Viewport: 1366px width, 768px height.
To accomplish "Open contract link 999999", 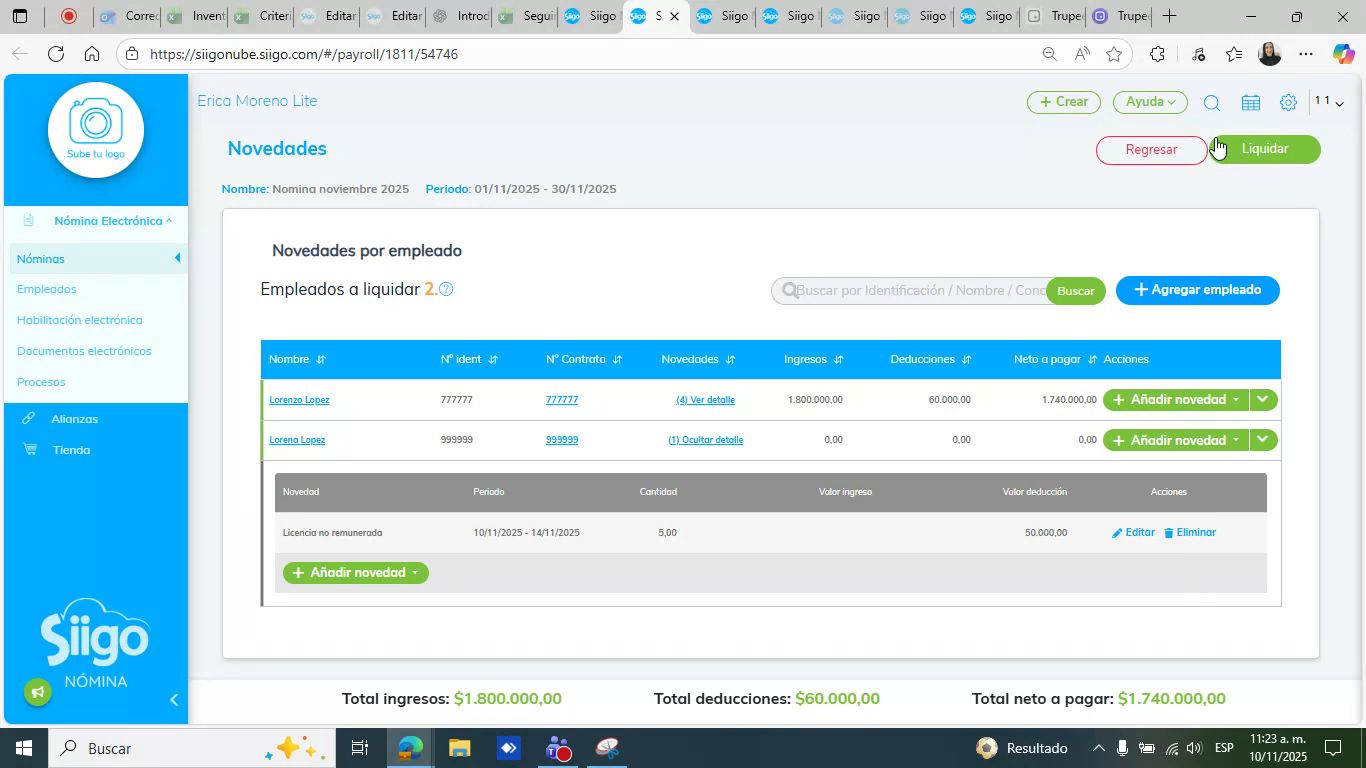I will 562,440.
